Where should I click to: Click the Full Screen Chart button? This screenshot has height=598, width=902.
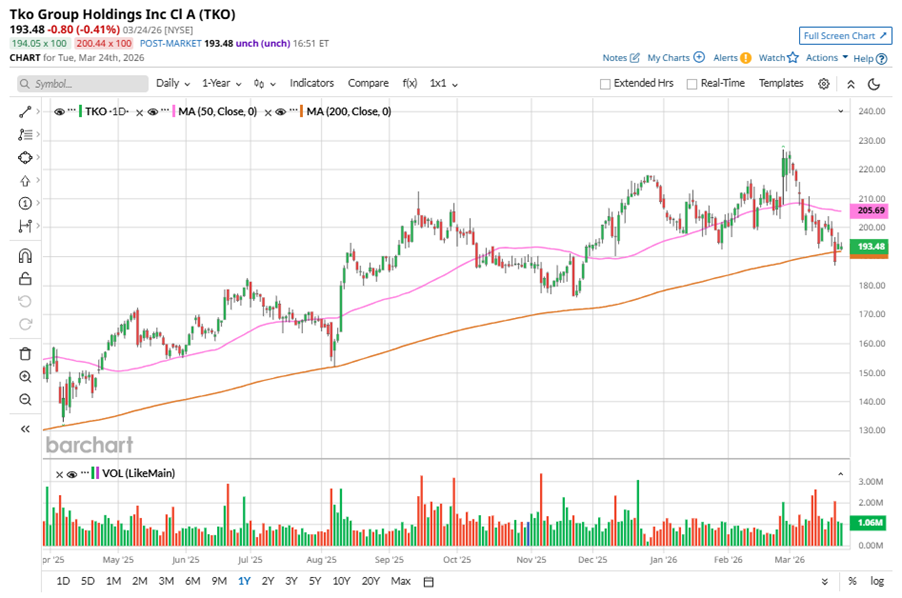845,36
